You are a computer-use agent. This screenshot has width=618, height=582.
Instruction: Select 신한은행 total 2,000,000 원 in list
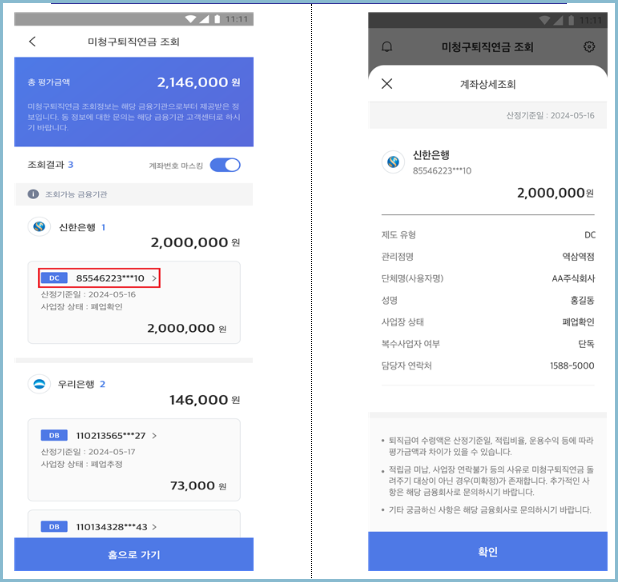[x=195, y=242]
